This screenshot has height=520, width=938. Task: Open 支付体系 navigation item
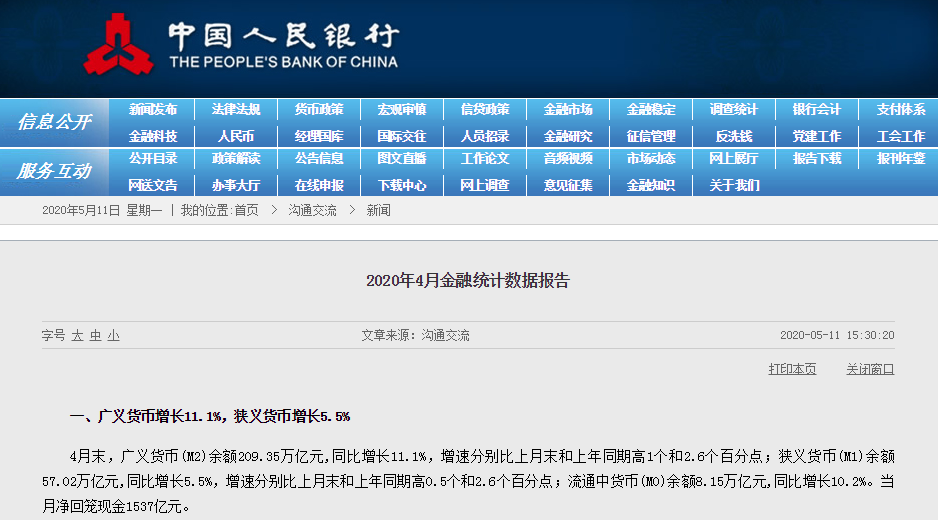[x=901, y=110]
